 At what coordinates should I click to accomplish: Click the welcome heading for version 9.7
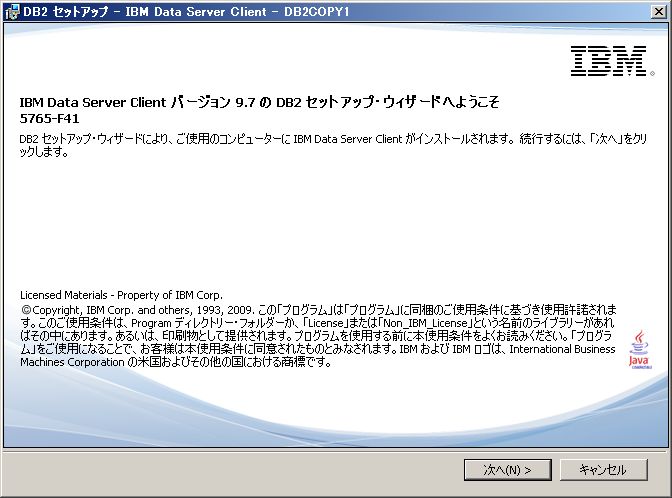click(259, 102)
